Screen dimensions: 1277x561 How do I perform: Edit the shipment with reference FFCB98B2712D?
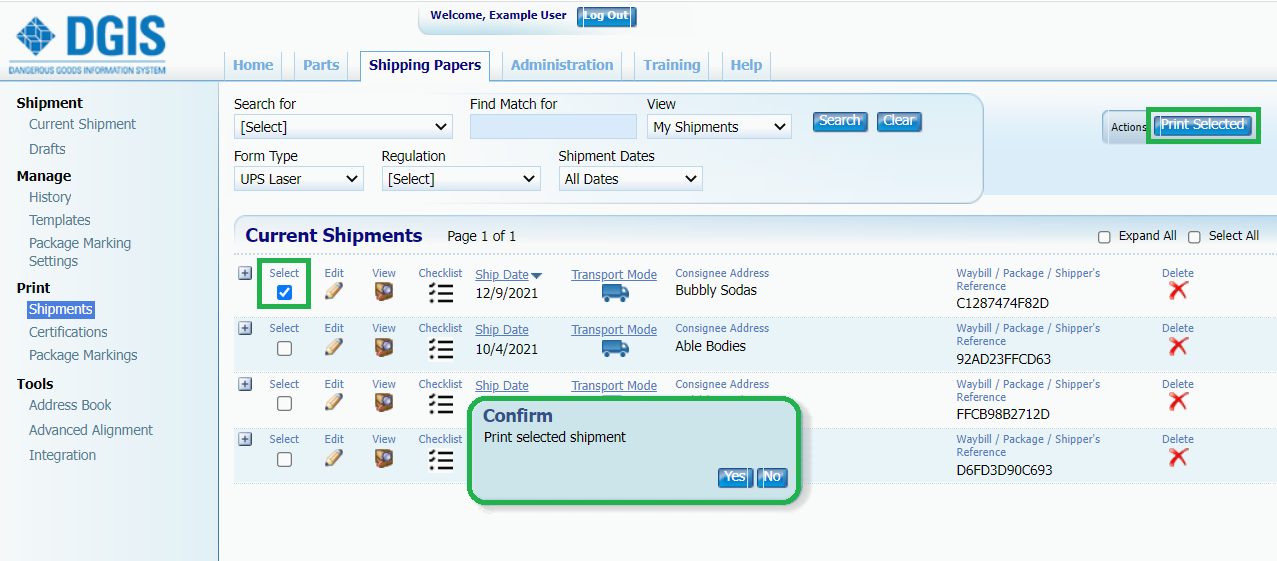(x=334, y=402)
